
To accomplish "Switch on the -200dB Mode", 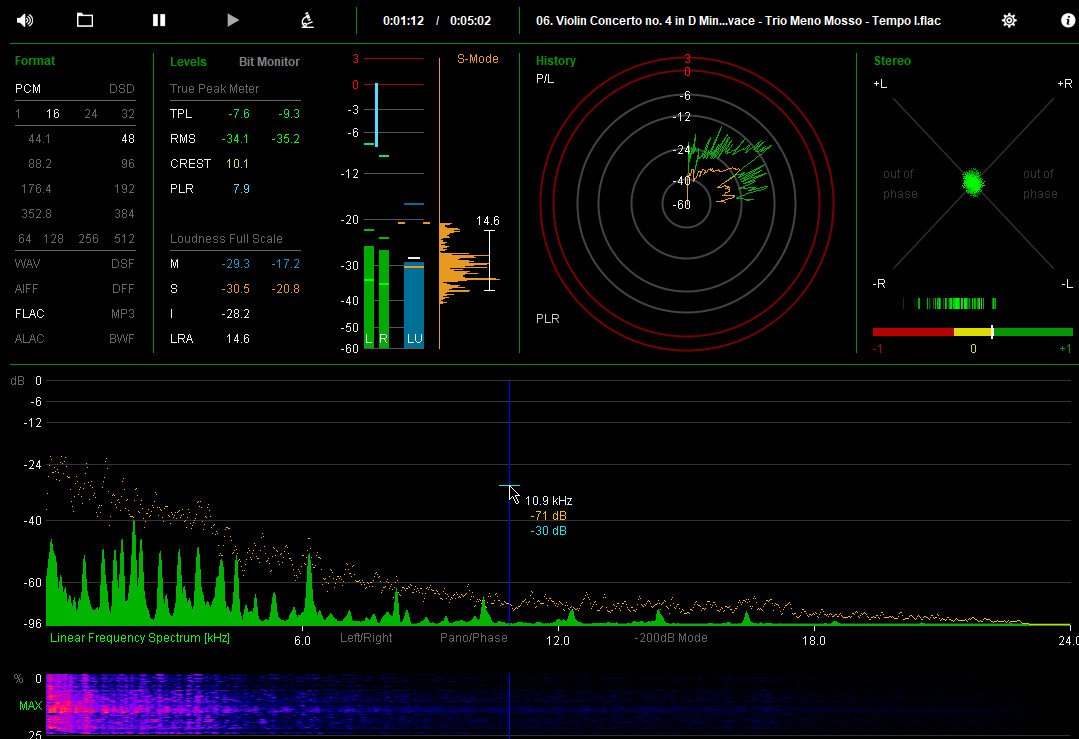I will 671,638.
